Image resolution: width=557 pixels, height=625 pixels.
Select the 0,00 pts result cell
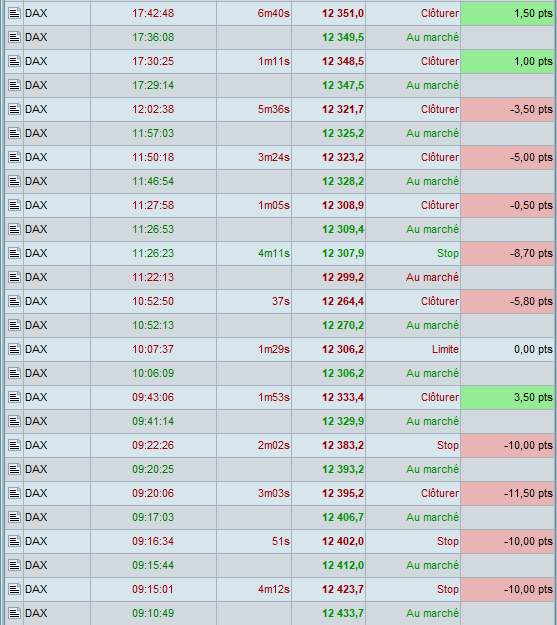click(508, 349)
